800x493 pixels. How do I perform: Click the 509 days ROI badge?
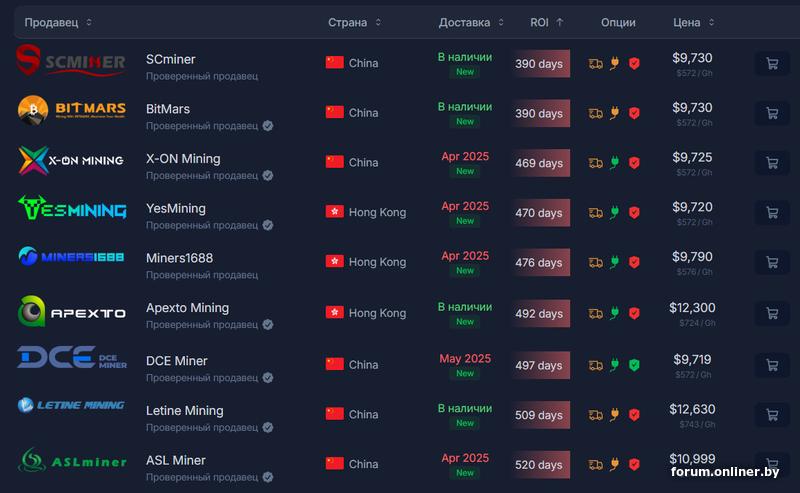(540, 415)
